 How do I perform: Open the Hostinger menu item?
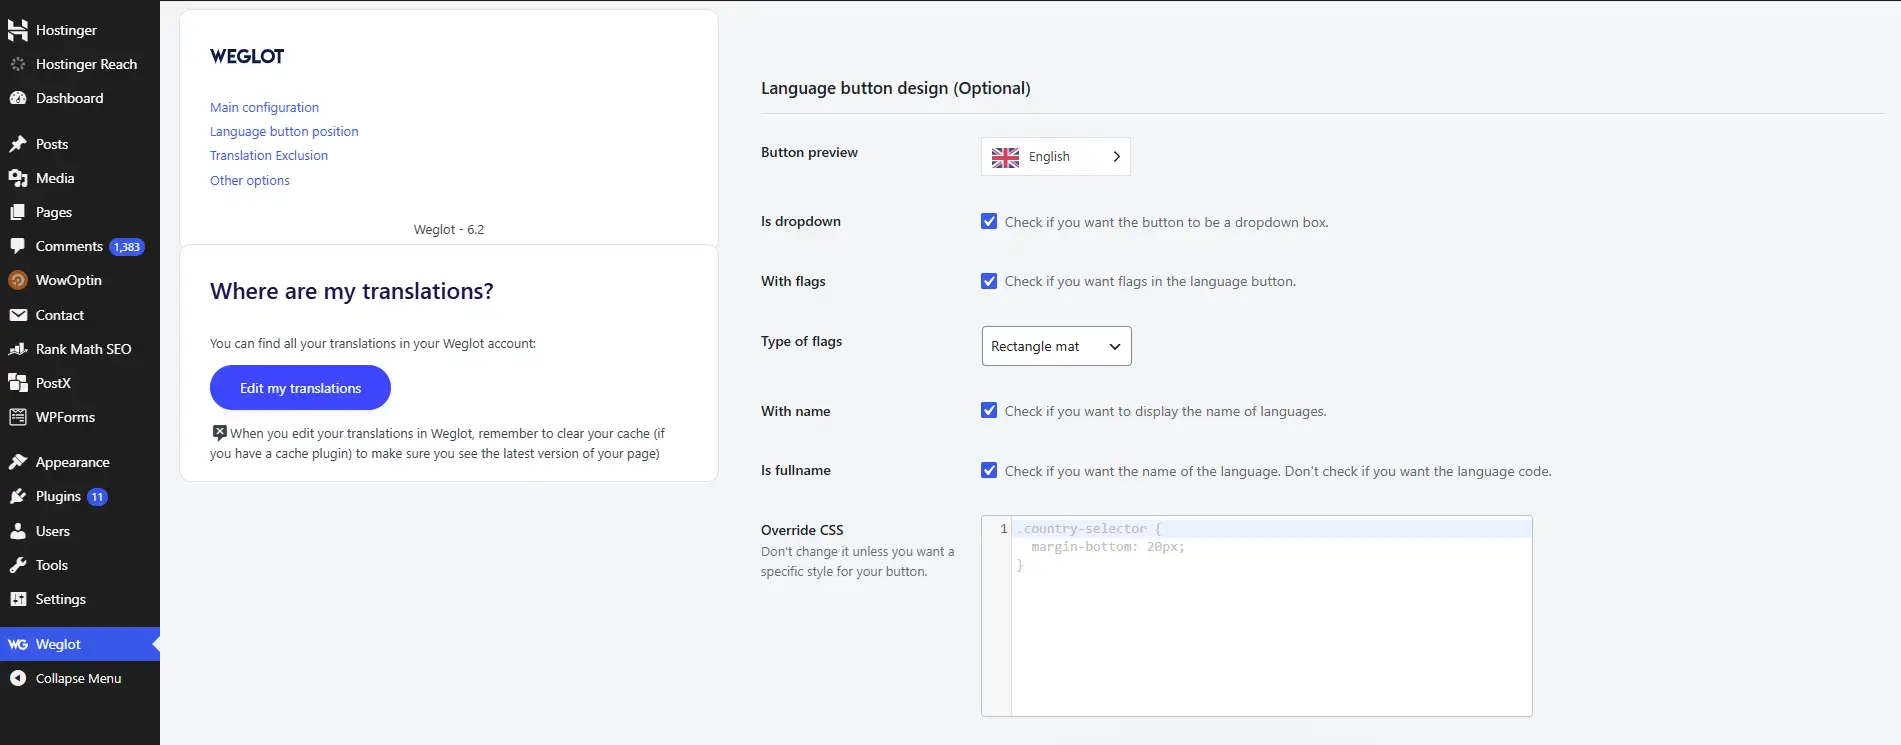pos(80,30)
